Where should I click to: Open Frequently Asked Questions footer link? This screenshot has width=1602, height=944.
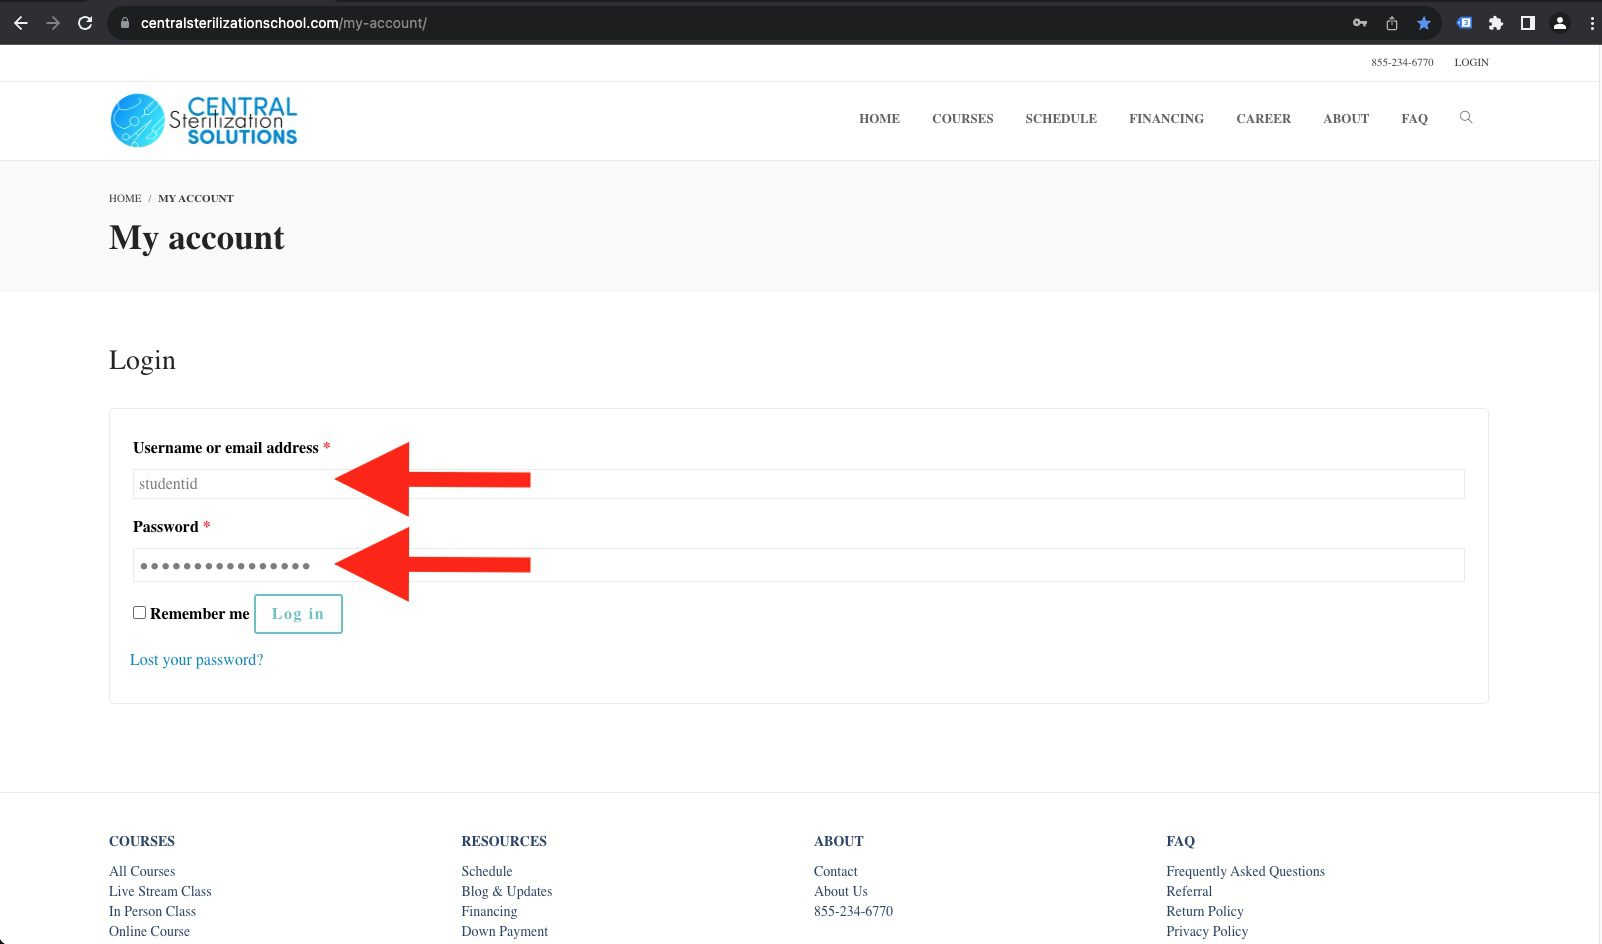tap(1245, 871)
